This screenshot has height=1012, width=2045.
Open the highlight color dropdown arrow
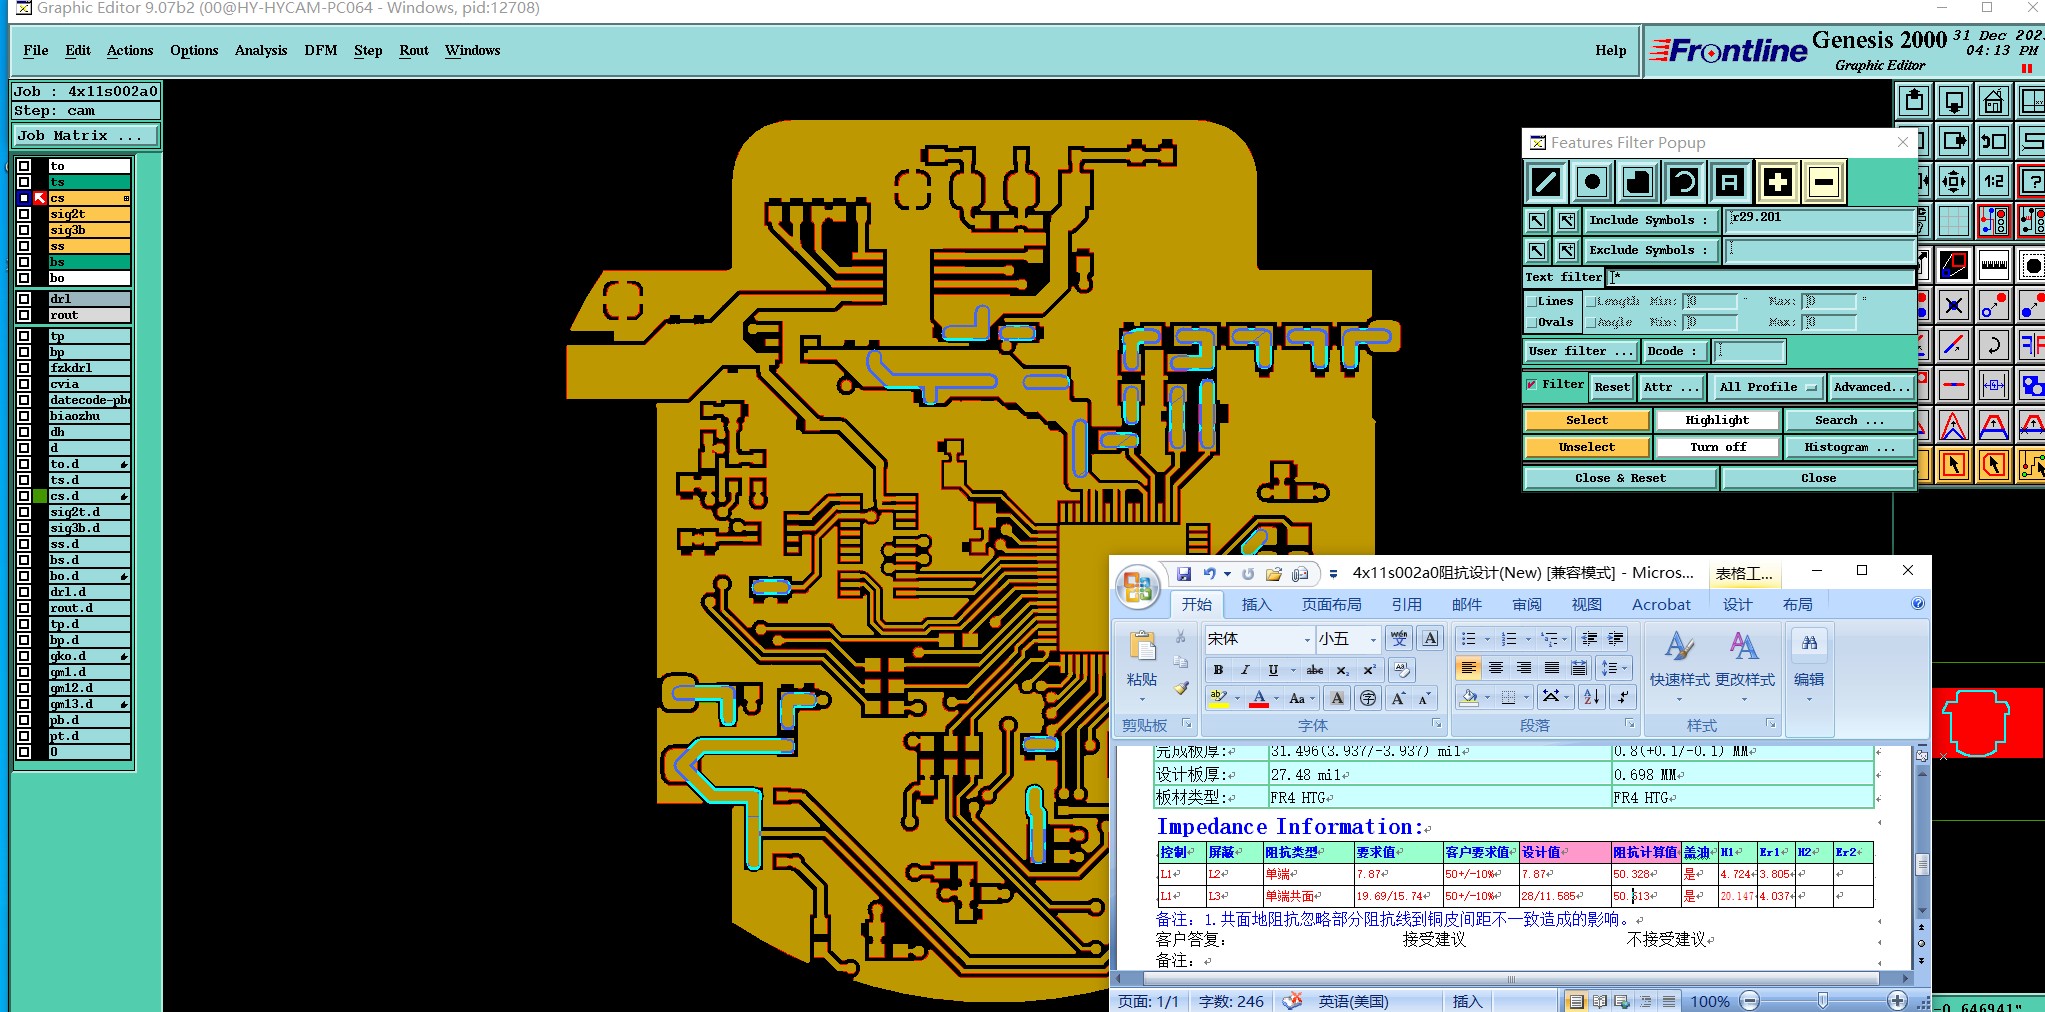click(1237, 699)
